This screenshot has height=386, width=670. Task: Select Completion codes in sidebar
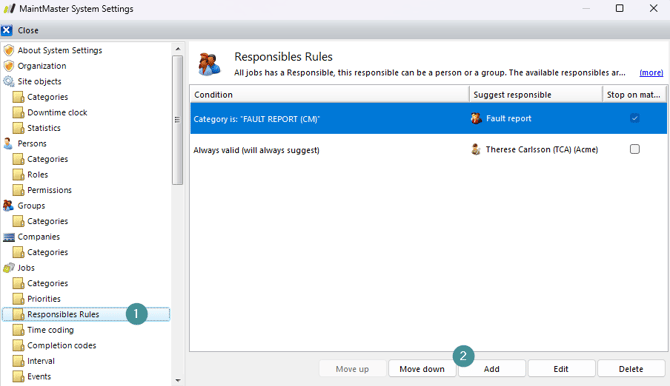(62, 345)
